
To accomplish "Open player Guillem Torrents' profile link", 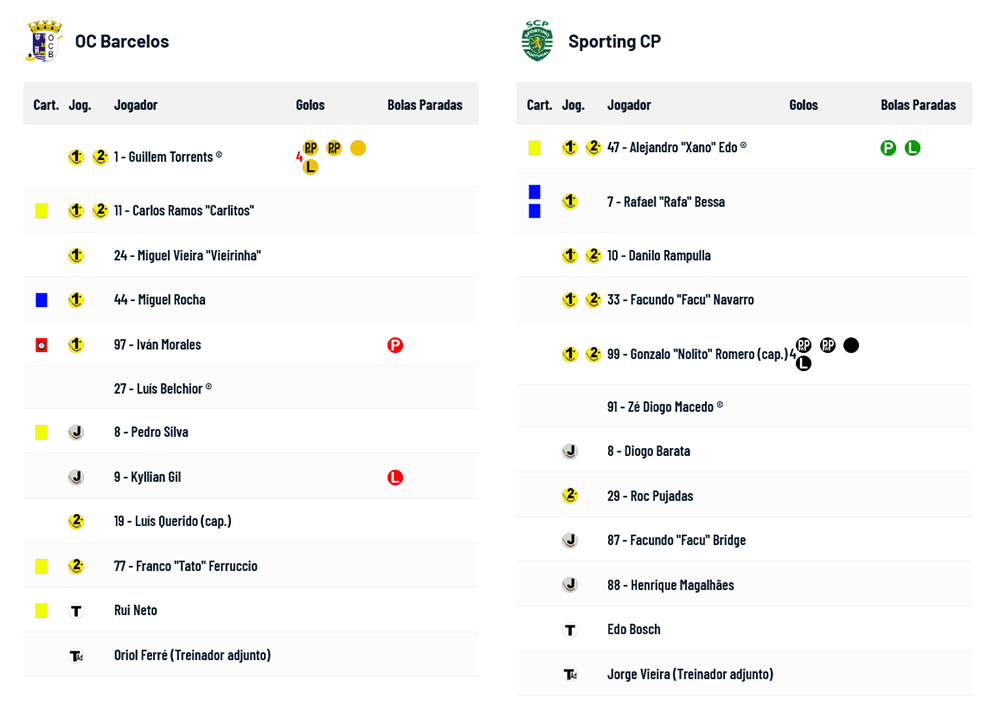I will [x=163, y=157].
